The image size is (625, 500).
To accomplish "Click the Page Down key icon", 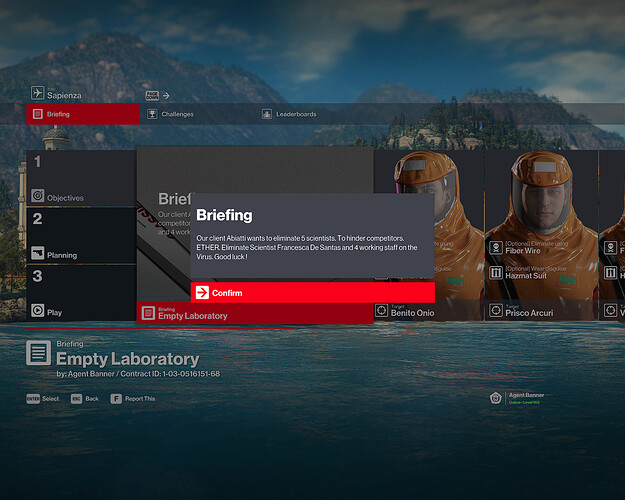I will coord(152,95).
